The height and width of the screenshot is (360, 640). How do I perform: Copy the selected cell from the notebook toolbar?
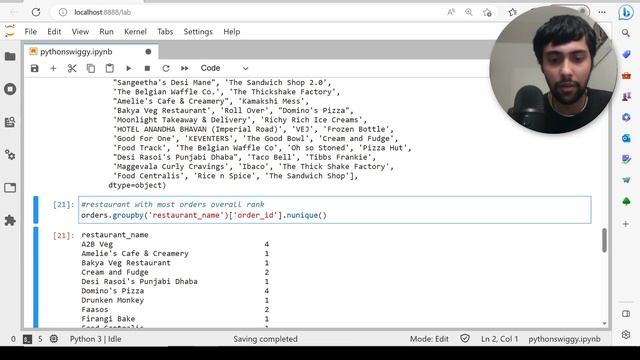click(x=91, y=69)
